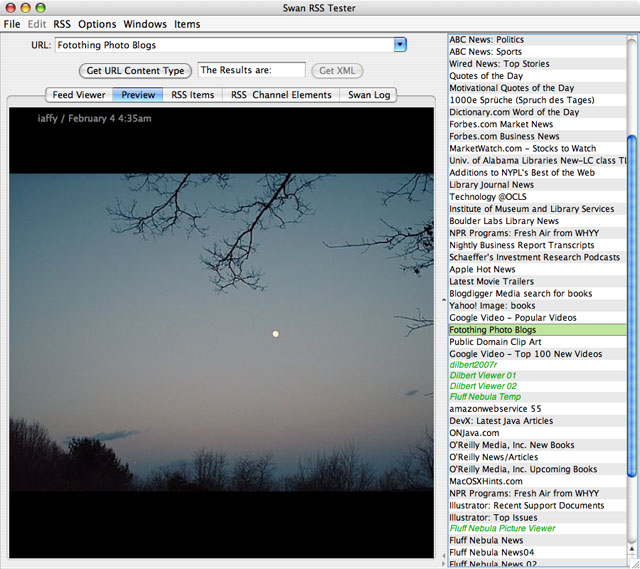Switch to the Feed Viewer tab
The height and width of the screenshot is (569, 640).
pyautogui.click(x=79, y=96)
